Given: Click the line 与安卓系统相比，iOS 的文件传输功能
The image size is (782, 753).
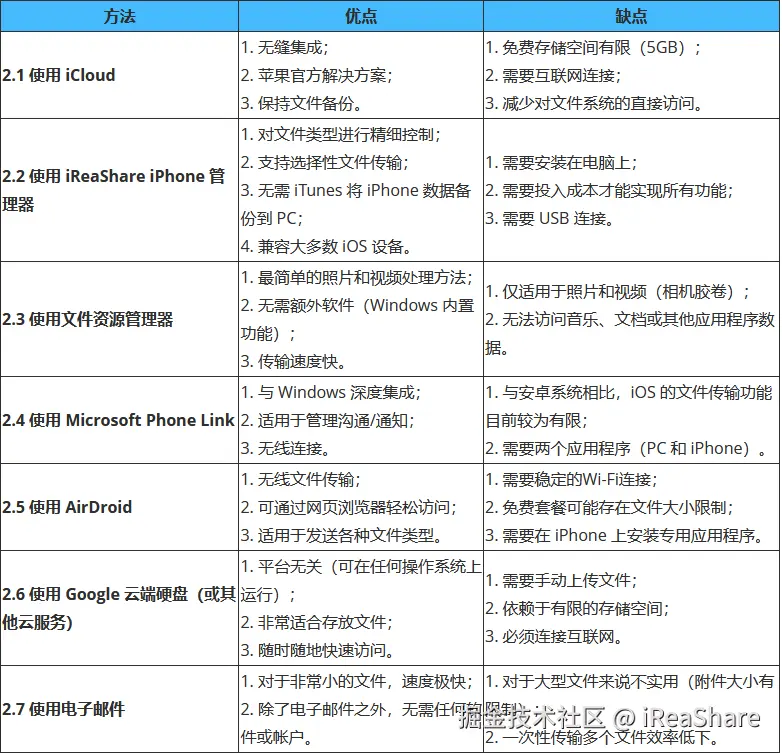Looking at the screenshot, I should (629, 392).
